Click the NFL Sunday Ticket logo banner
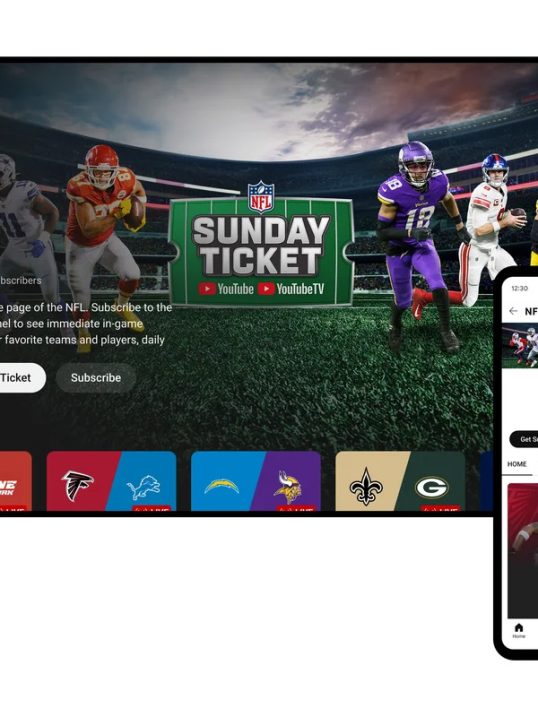Screen dimensions: 538x717 [261, 245]
